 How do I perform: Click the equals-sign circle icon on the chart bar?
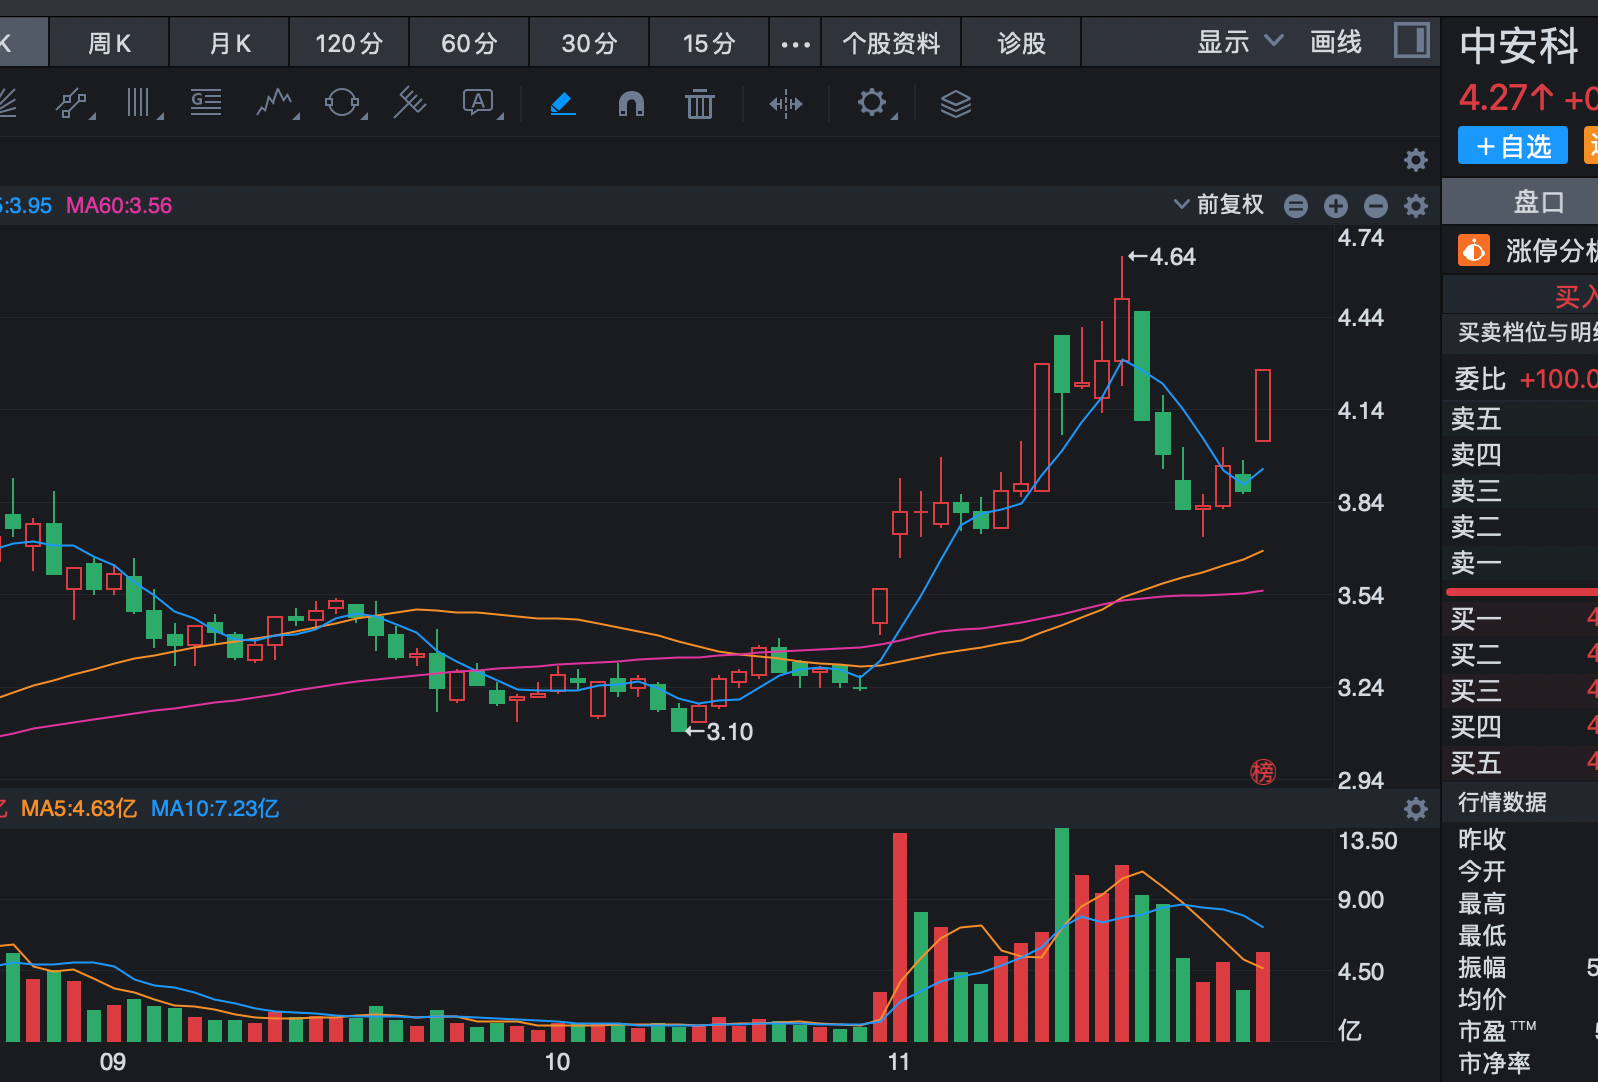pyautogui.click(x=1296, y=206)
